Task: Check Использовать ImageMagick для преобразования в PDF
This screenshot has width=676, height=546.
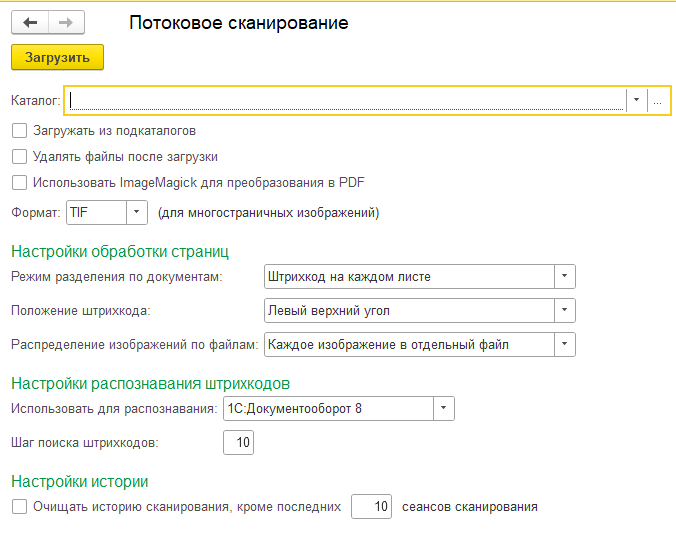Action: tap(19, 182)
